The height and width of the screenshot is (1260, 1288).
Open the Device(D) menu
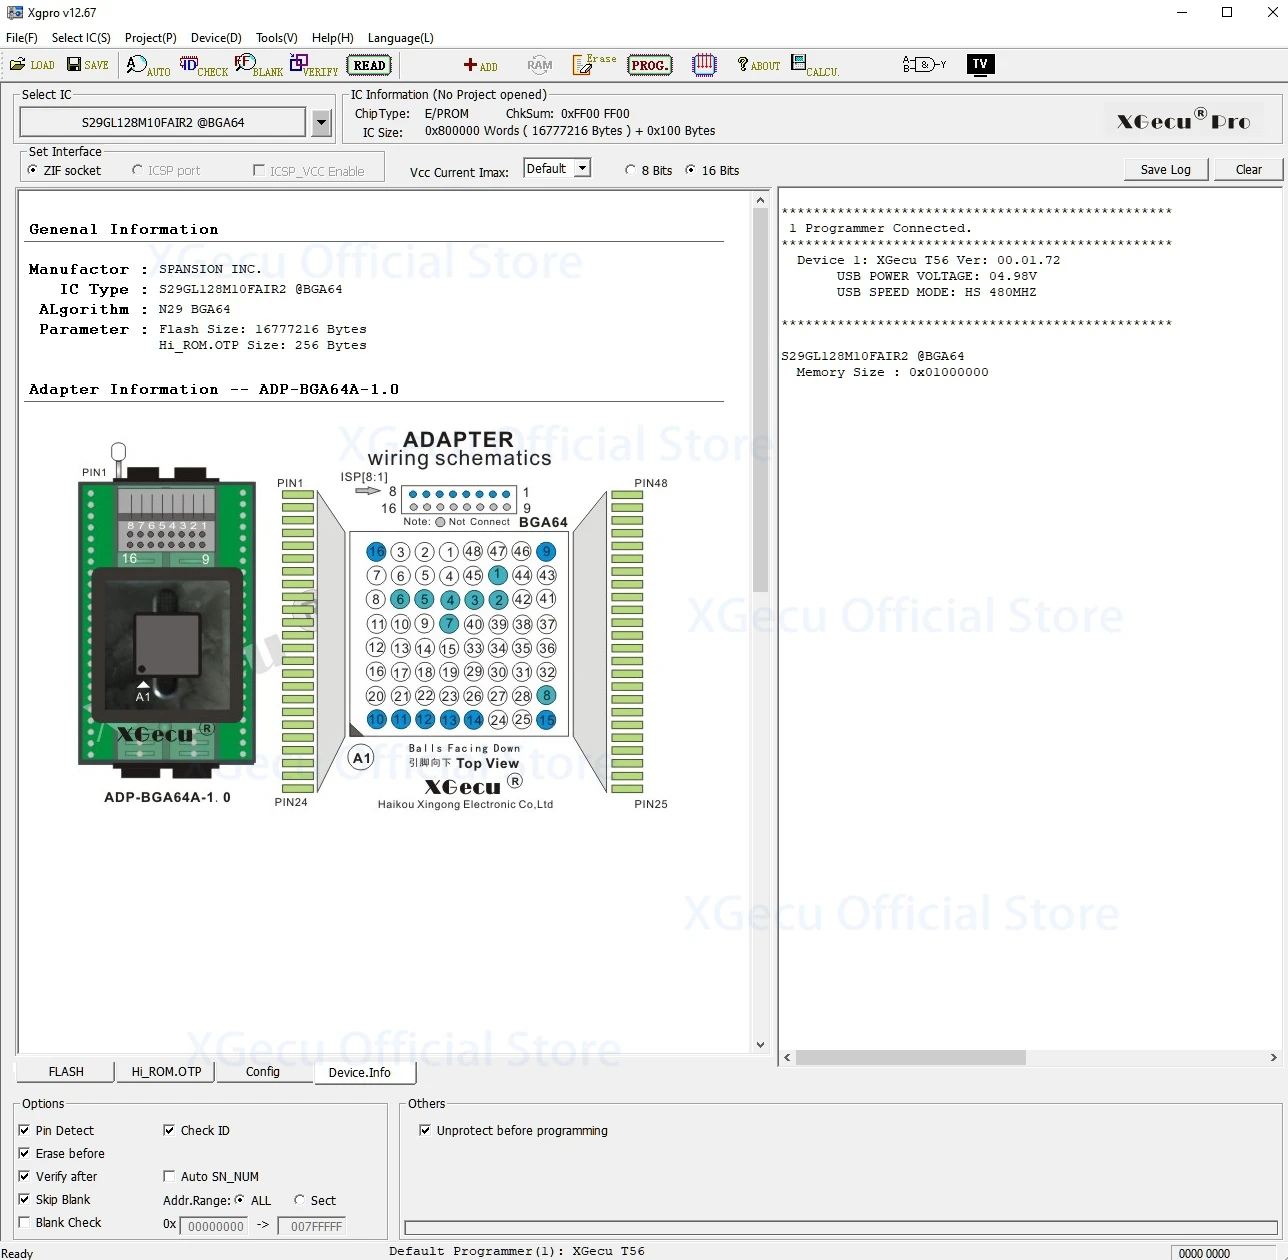click(216, 38)
